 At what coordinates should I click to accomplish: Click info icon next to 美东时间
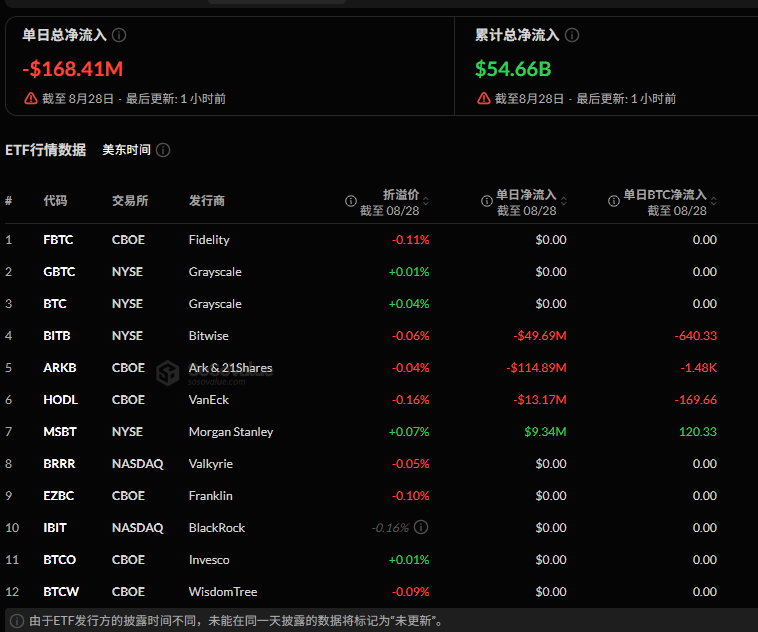pos(163,150)
